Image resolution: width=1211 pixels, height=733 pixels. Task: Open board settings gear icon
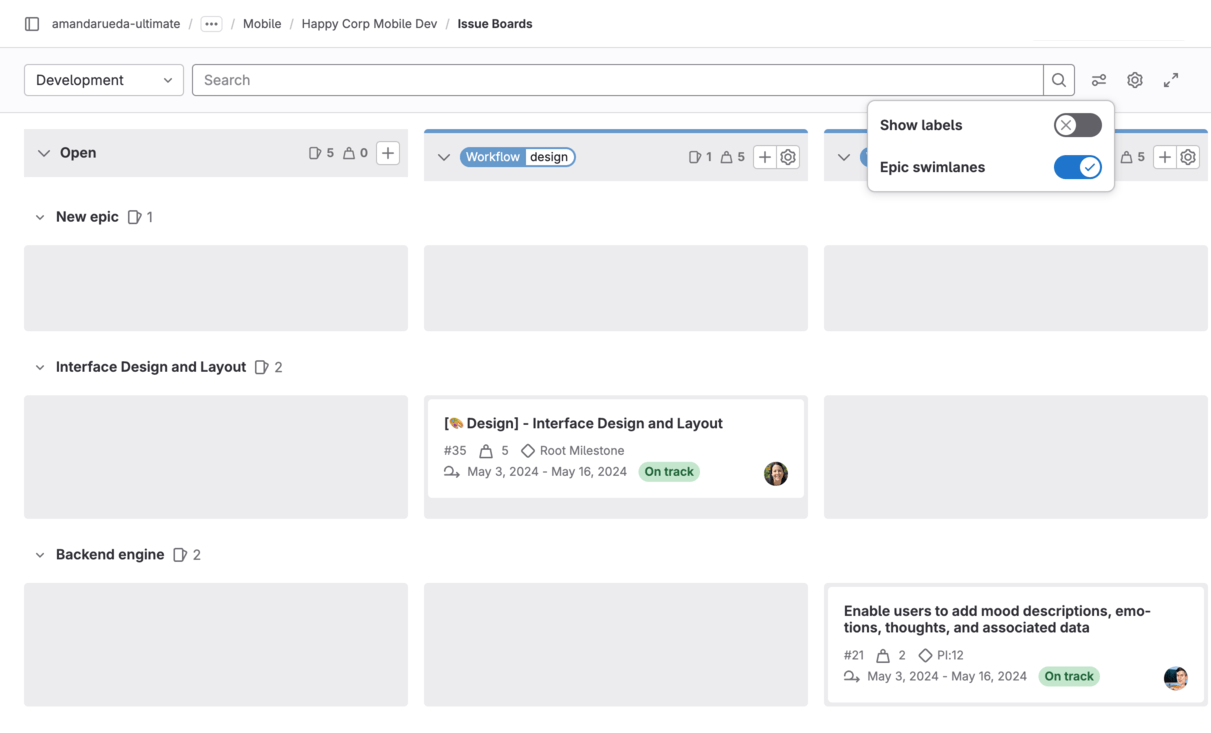1135,80
